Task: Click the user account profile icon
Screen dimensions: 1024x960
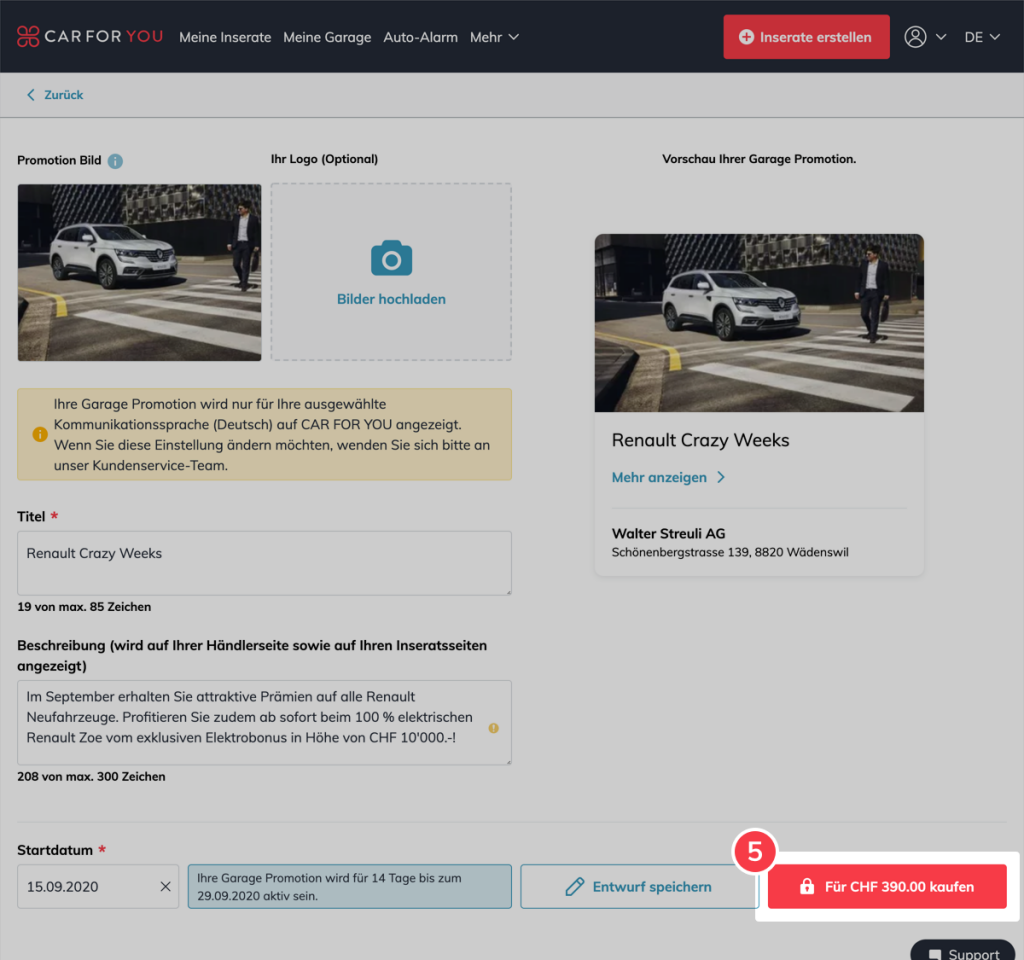Action: [915, 37]
